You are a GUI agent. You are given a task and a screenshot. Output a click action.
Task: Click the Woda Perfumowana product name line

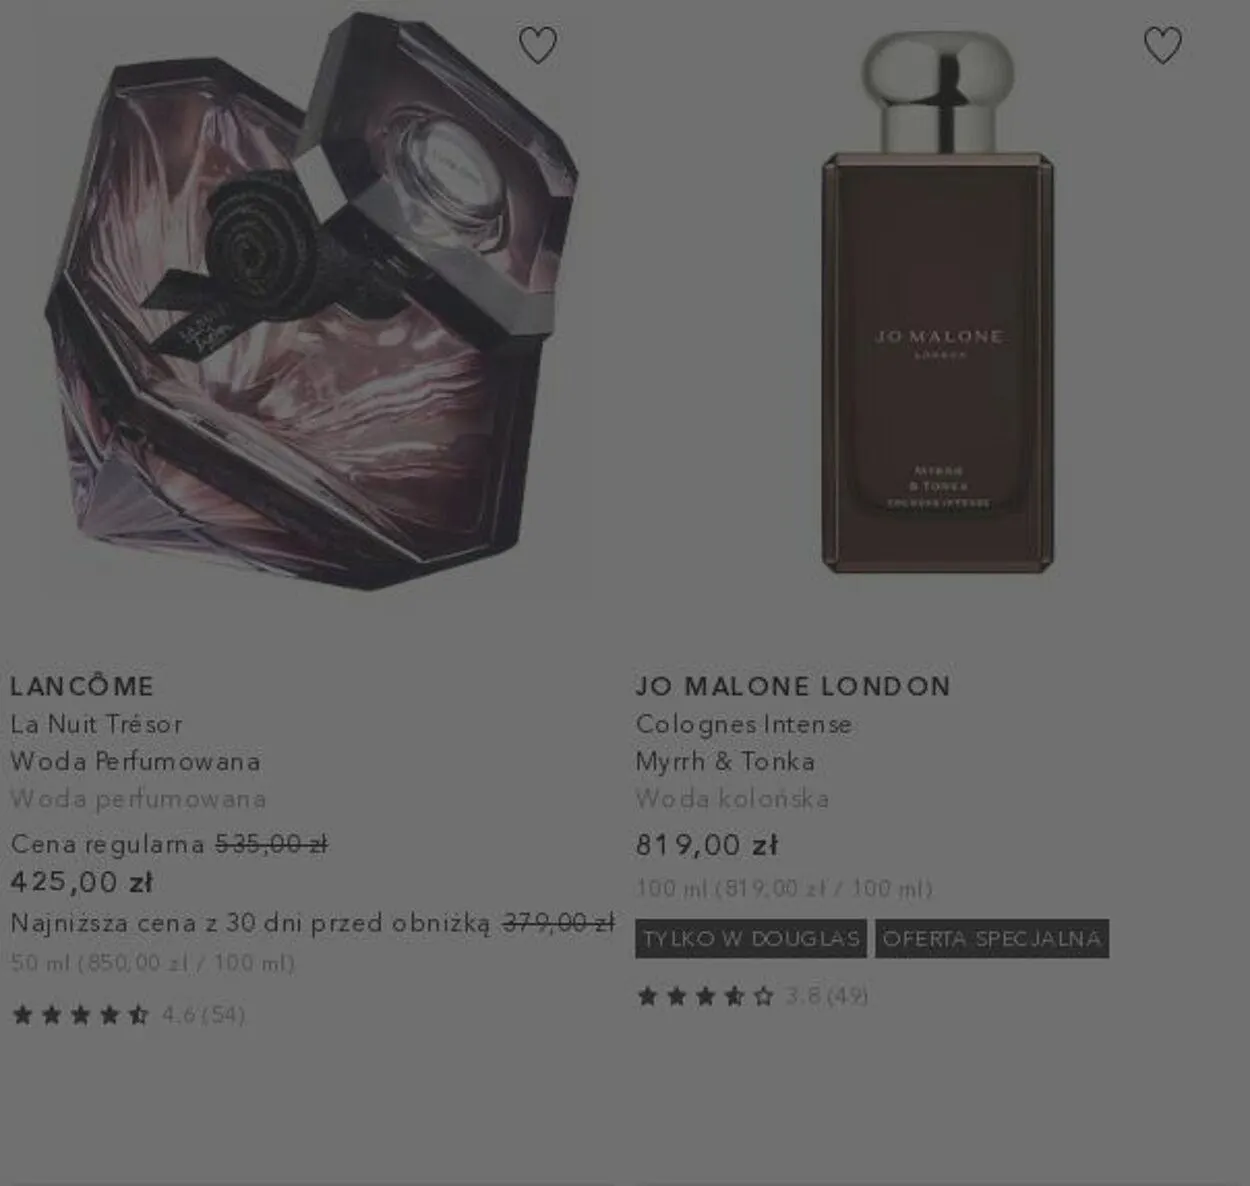(136, 761)
